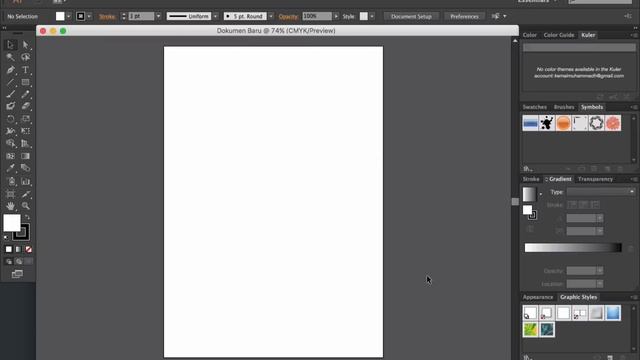Viewport: 640px width, 360px height.
Task: Choose the Perspective Grid tool
Action: [25, 143]
